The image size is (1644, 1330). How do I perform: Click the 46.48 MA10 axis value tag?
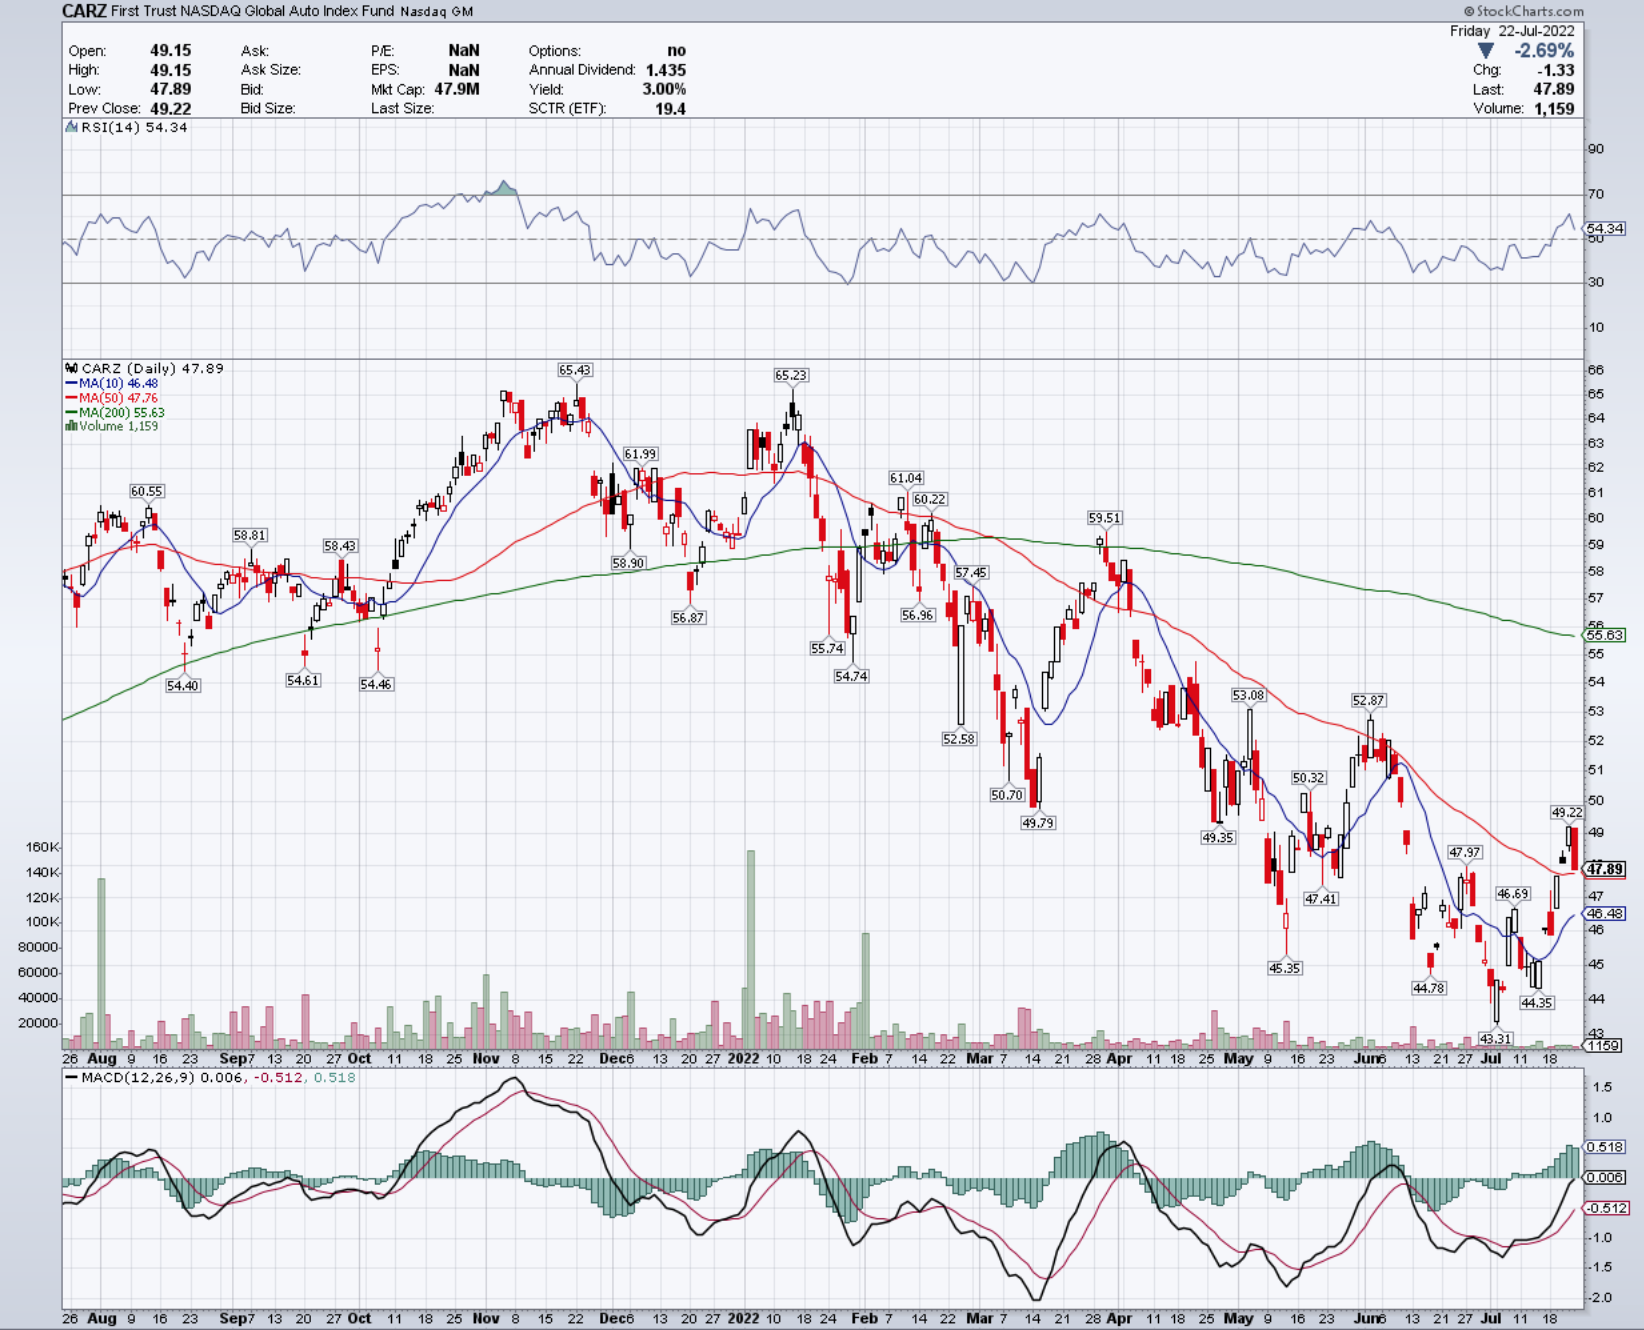(x=1605, y=914)
